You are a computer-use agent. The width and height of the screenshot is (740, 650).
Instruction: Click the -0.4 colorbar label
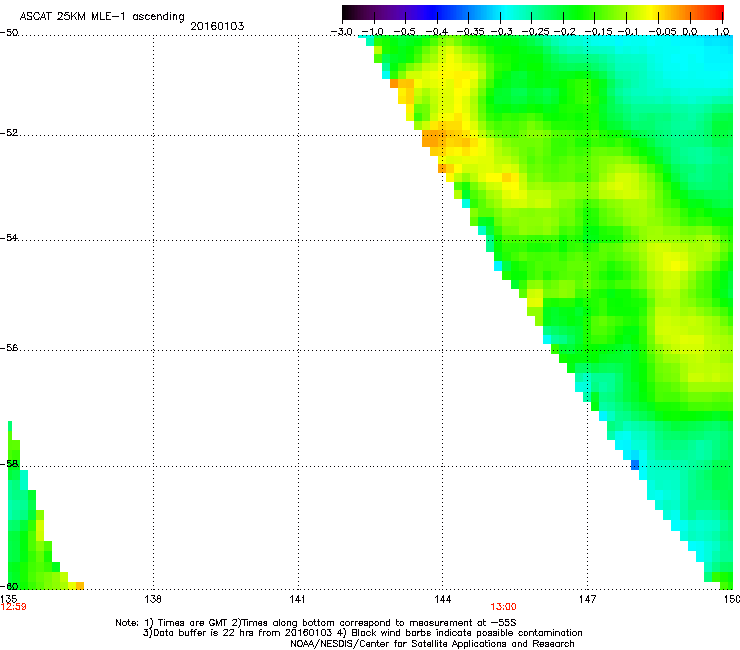(437, 32)
